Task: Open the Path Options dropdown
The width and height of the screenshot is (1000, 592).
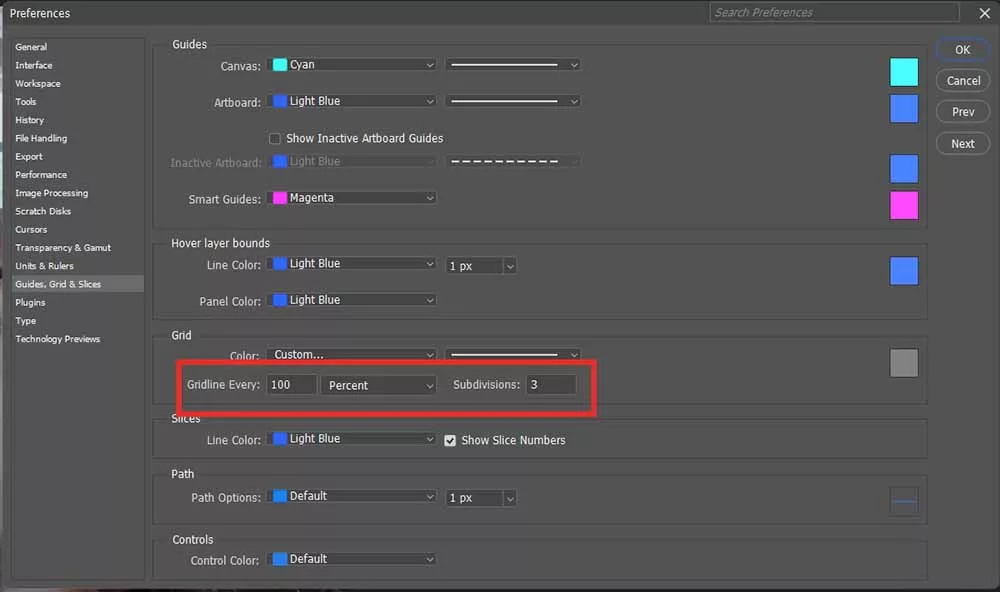Action: click(350, 497)
